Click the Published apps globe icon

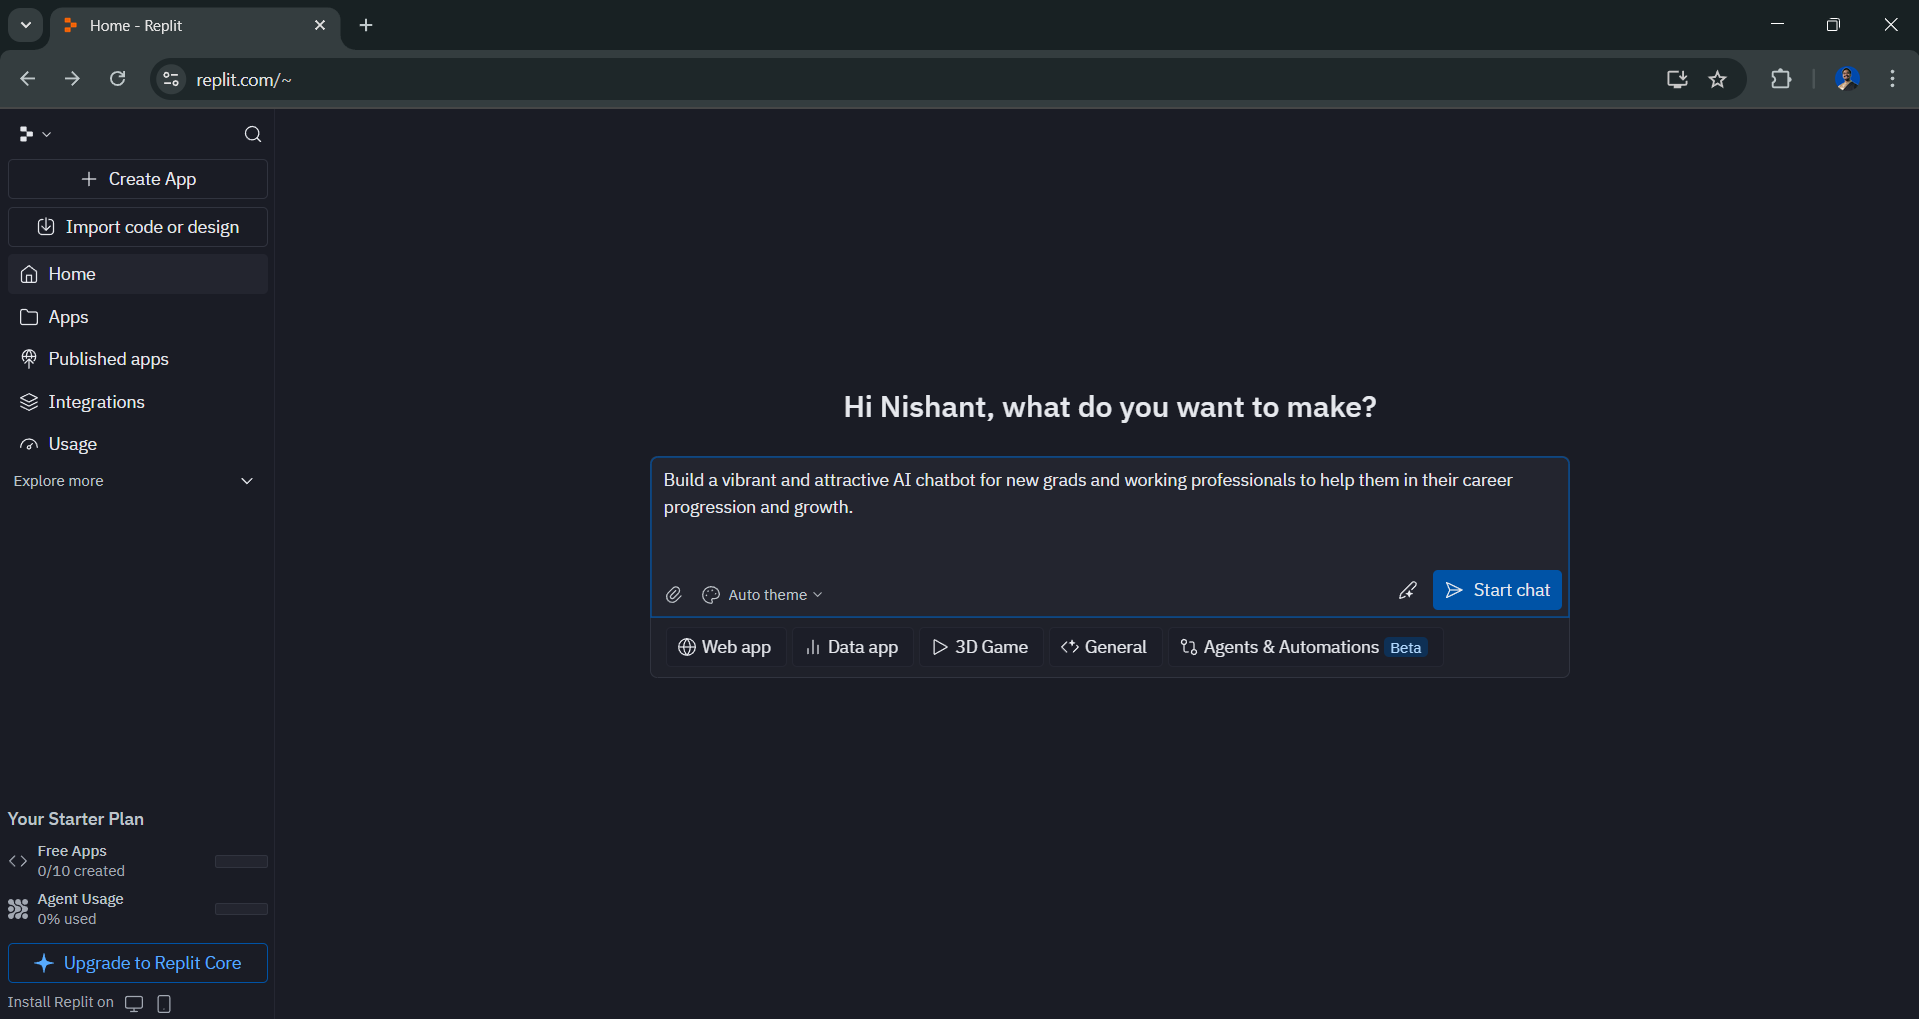click(x=29, y=359)
